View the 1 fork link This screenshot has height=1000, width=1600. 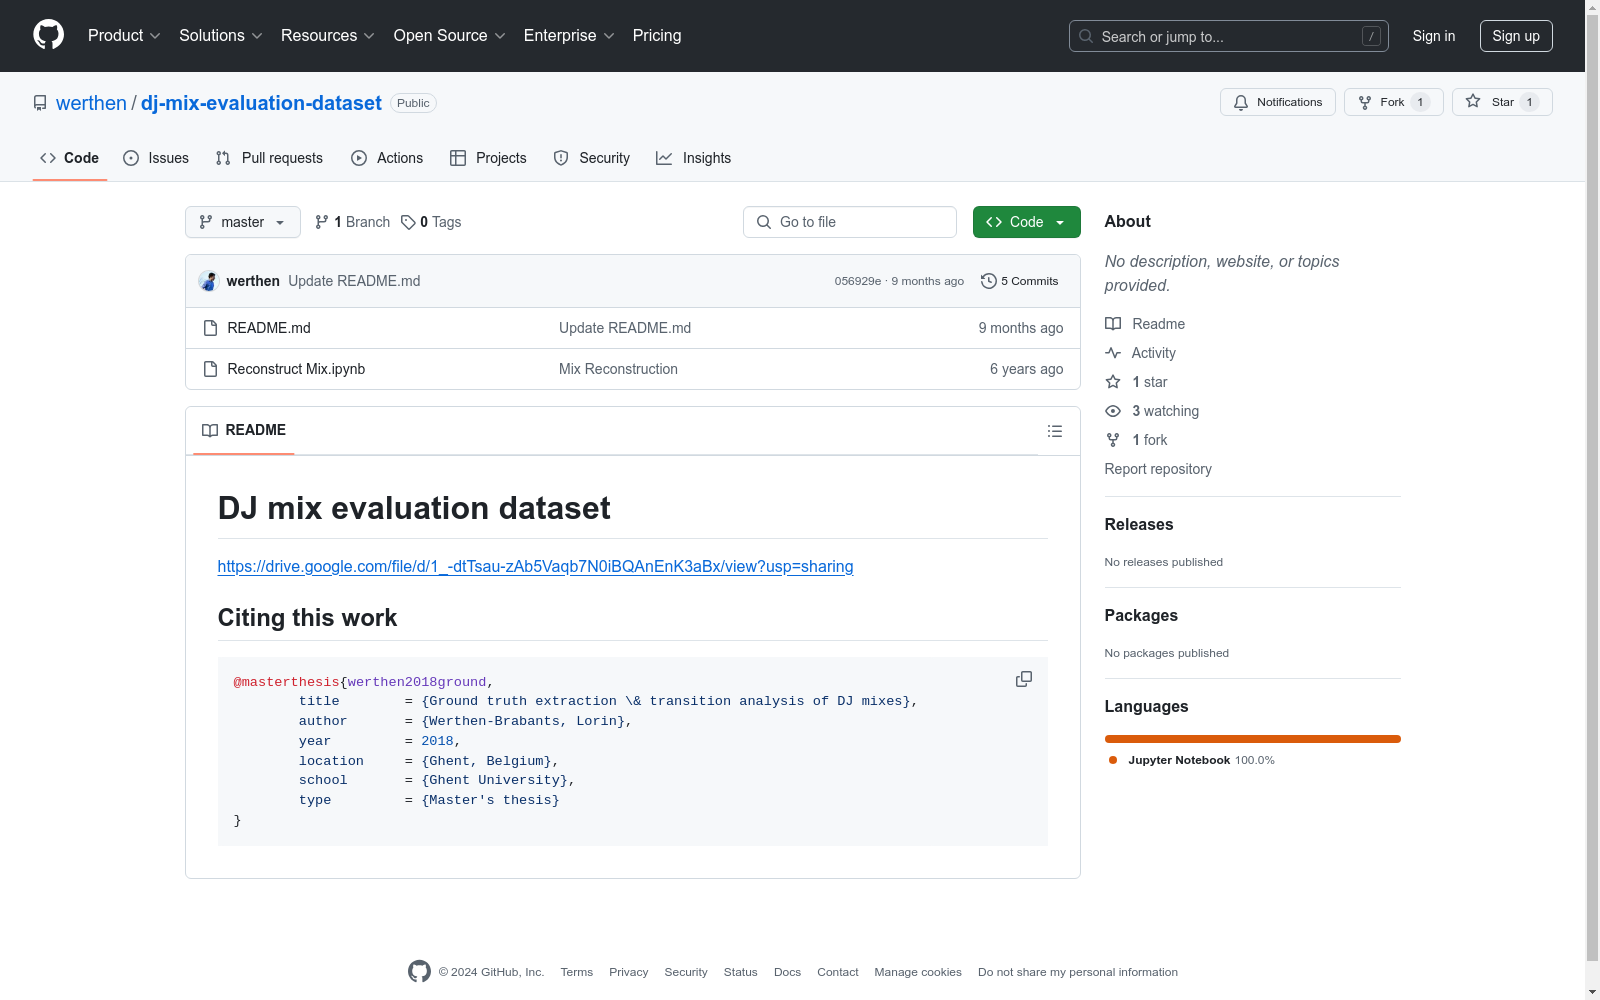point(1137,440)
